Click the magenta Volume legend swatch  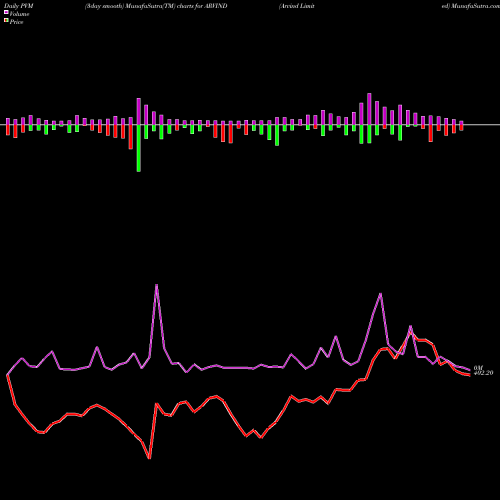click(x=6, y=13)
